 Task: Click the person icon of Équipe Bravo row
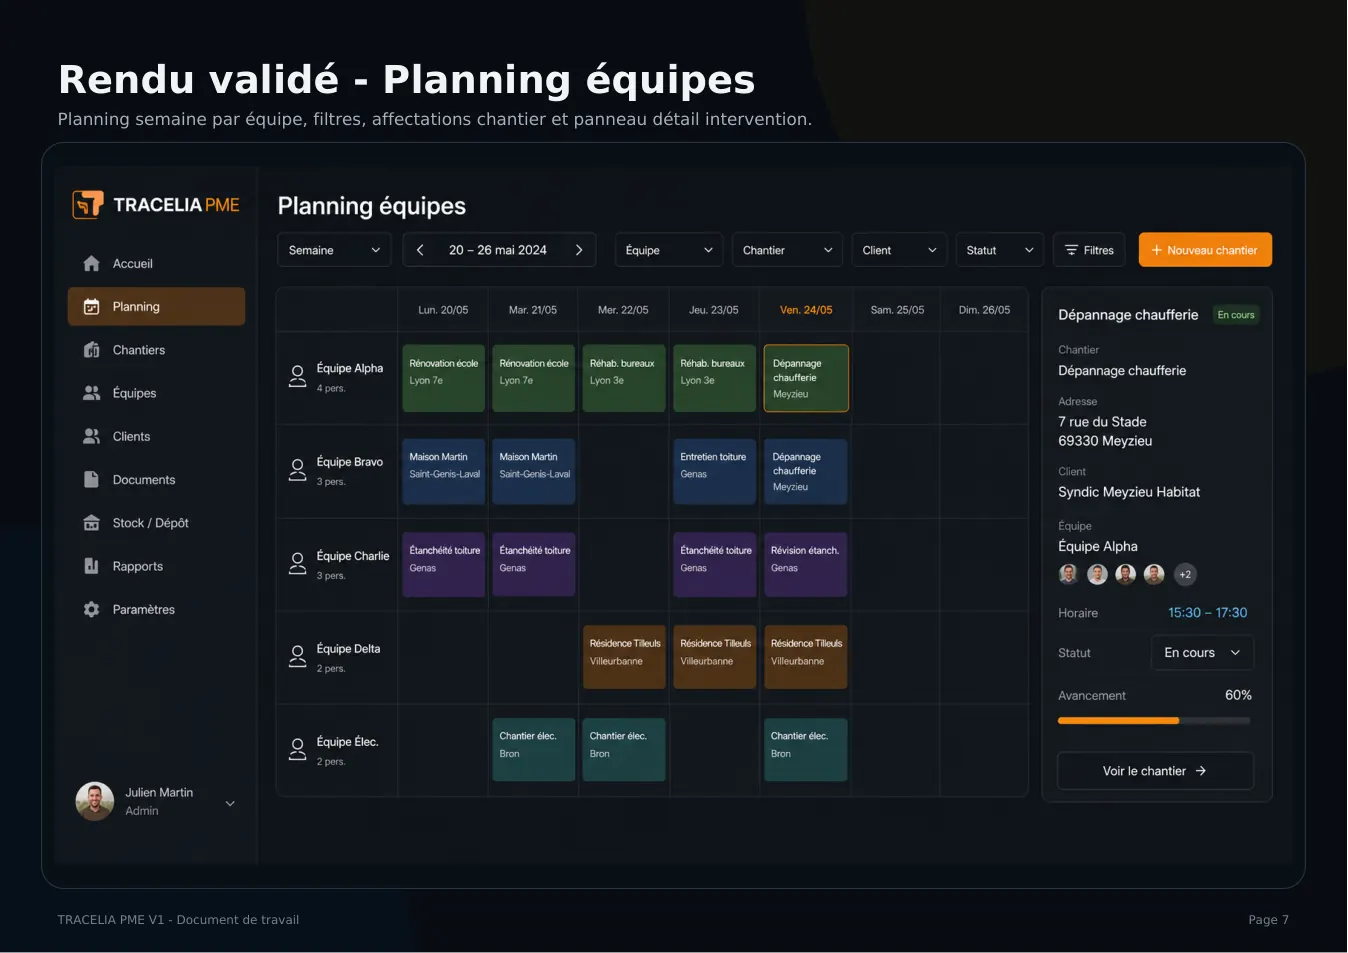[x=297, y=470]
